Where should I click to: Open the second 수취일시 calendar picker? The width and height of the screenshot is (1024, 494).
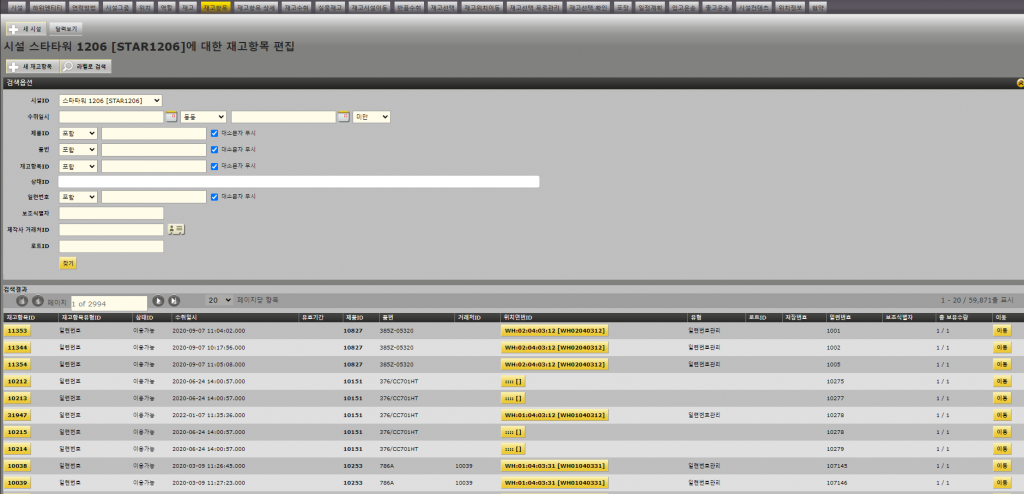[x=342, y=117]
